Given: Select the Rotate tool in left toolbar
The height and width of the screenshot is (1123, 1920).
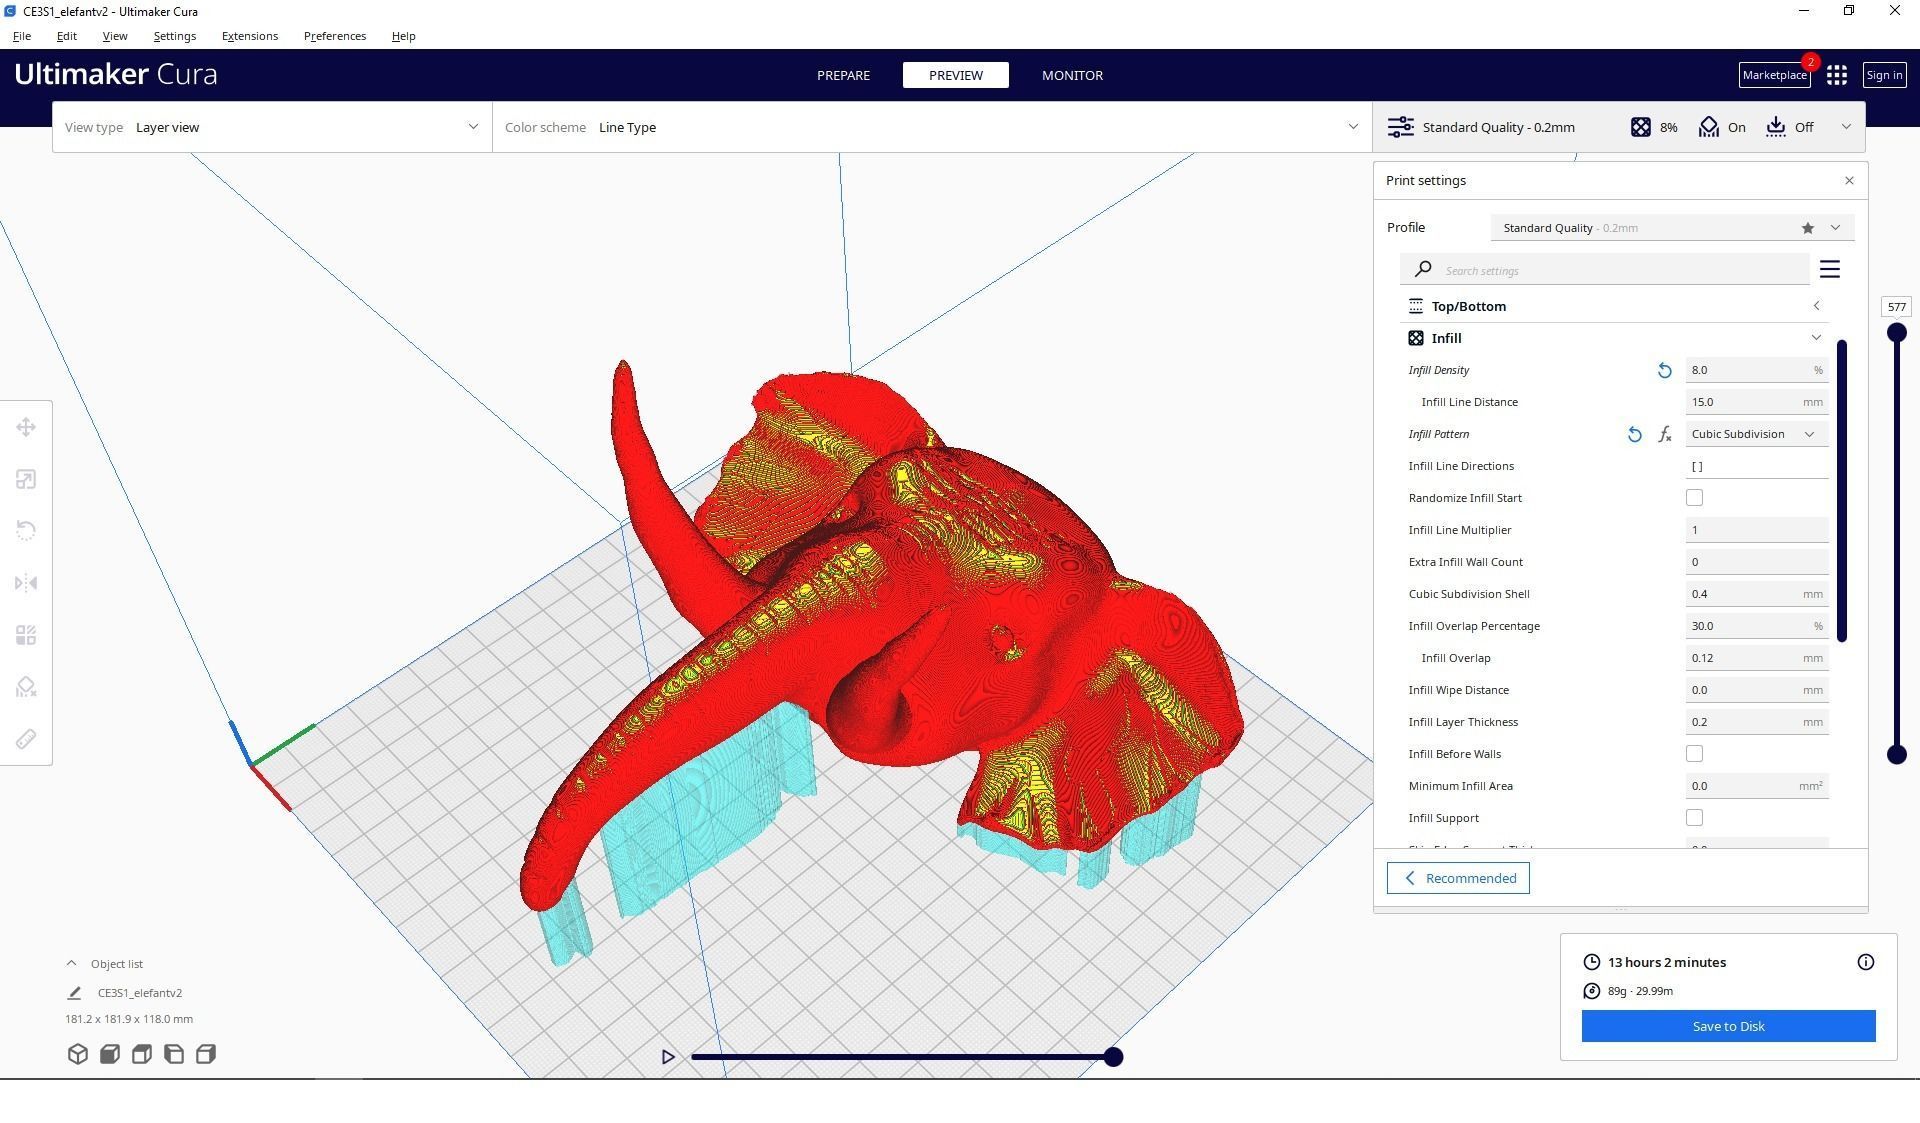Looking at the screenshot, I should tap(26, 531).
